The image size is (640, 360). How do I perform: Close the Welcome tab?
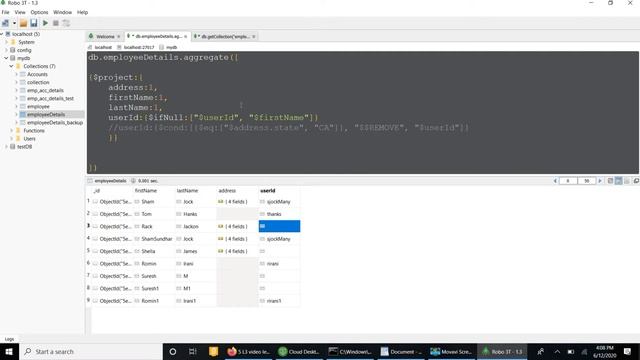pos(119,37)
